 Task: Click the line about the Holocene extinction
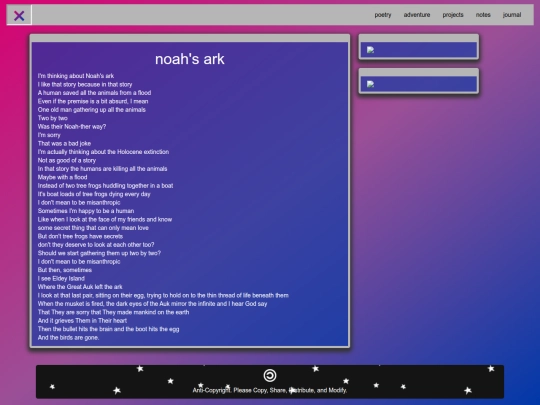103,152
